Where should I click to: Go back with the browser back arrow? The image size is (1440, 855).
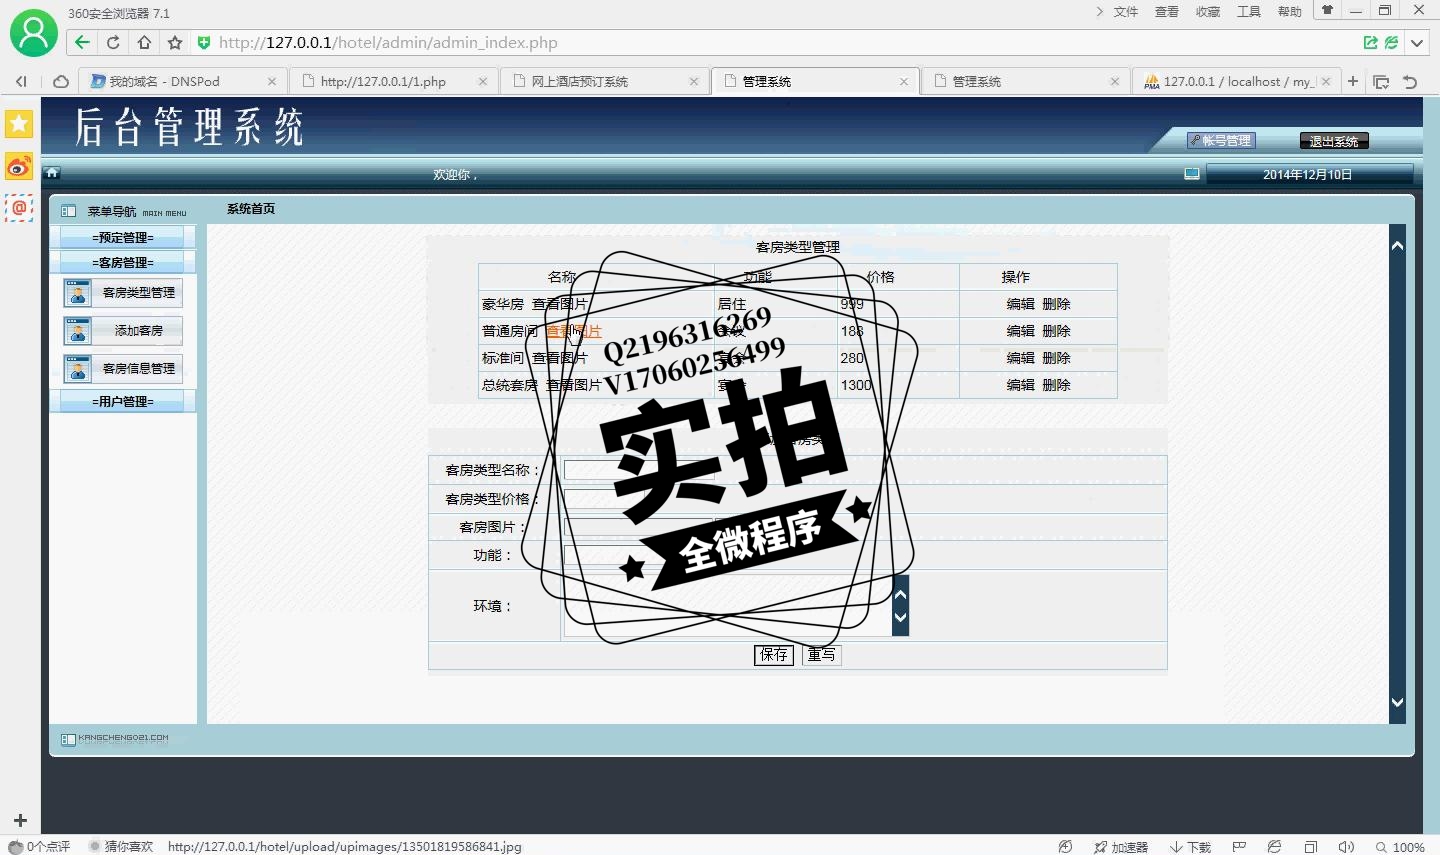[x=82, y=42]
